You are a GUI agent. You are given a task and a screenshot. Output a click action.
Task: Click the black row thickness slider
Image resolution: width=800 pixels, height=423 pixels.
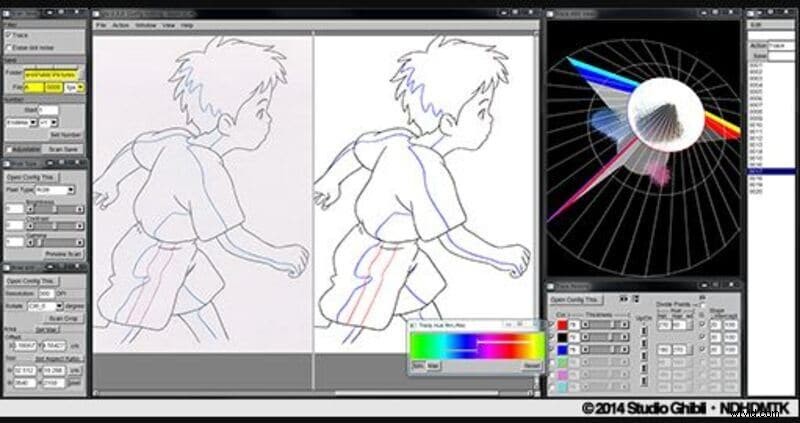point(605,337)
